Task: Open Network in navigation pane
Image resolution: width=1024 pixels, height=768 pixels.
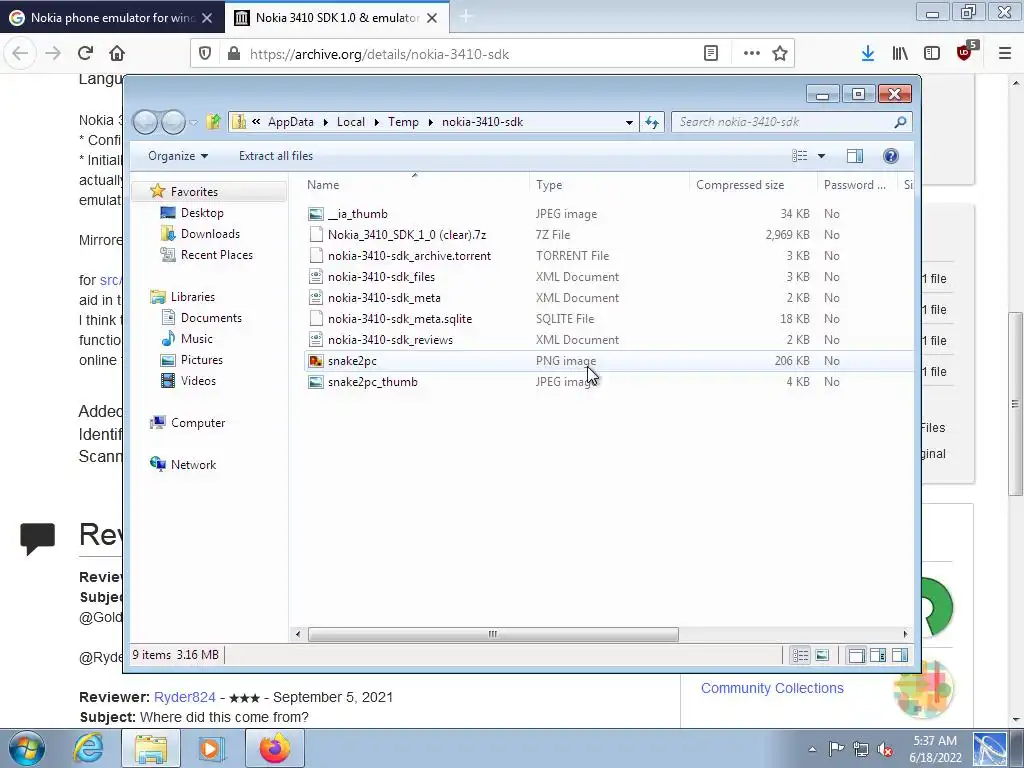Action: [x=193, y=464]
